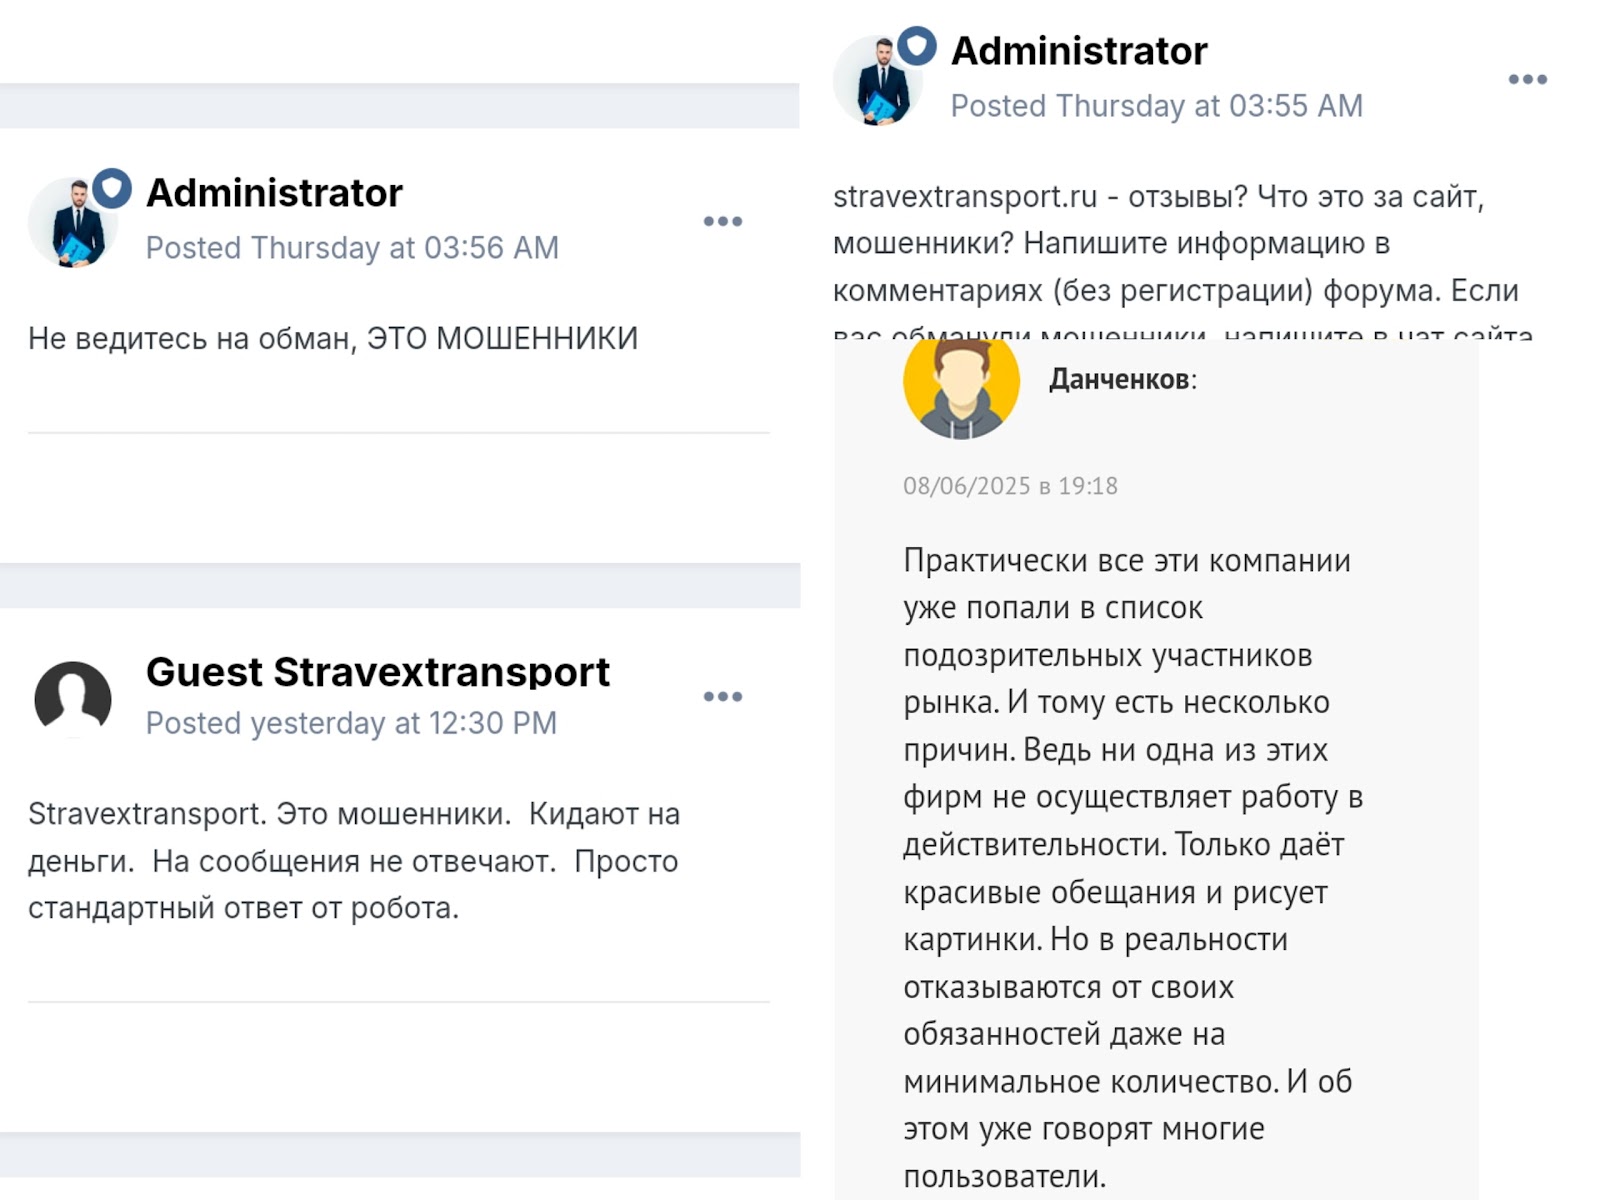Click Guest Stravextransport default avatar
Image resolution: width=1600 pixels, height=1200 pixels.
[x=73, y=698]
